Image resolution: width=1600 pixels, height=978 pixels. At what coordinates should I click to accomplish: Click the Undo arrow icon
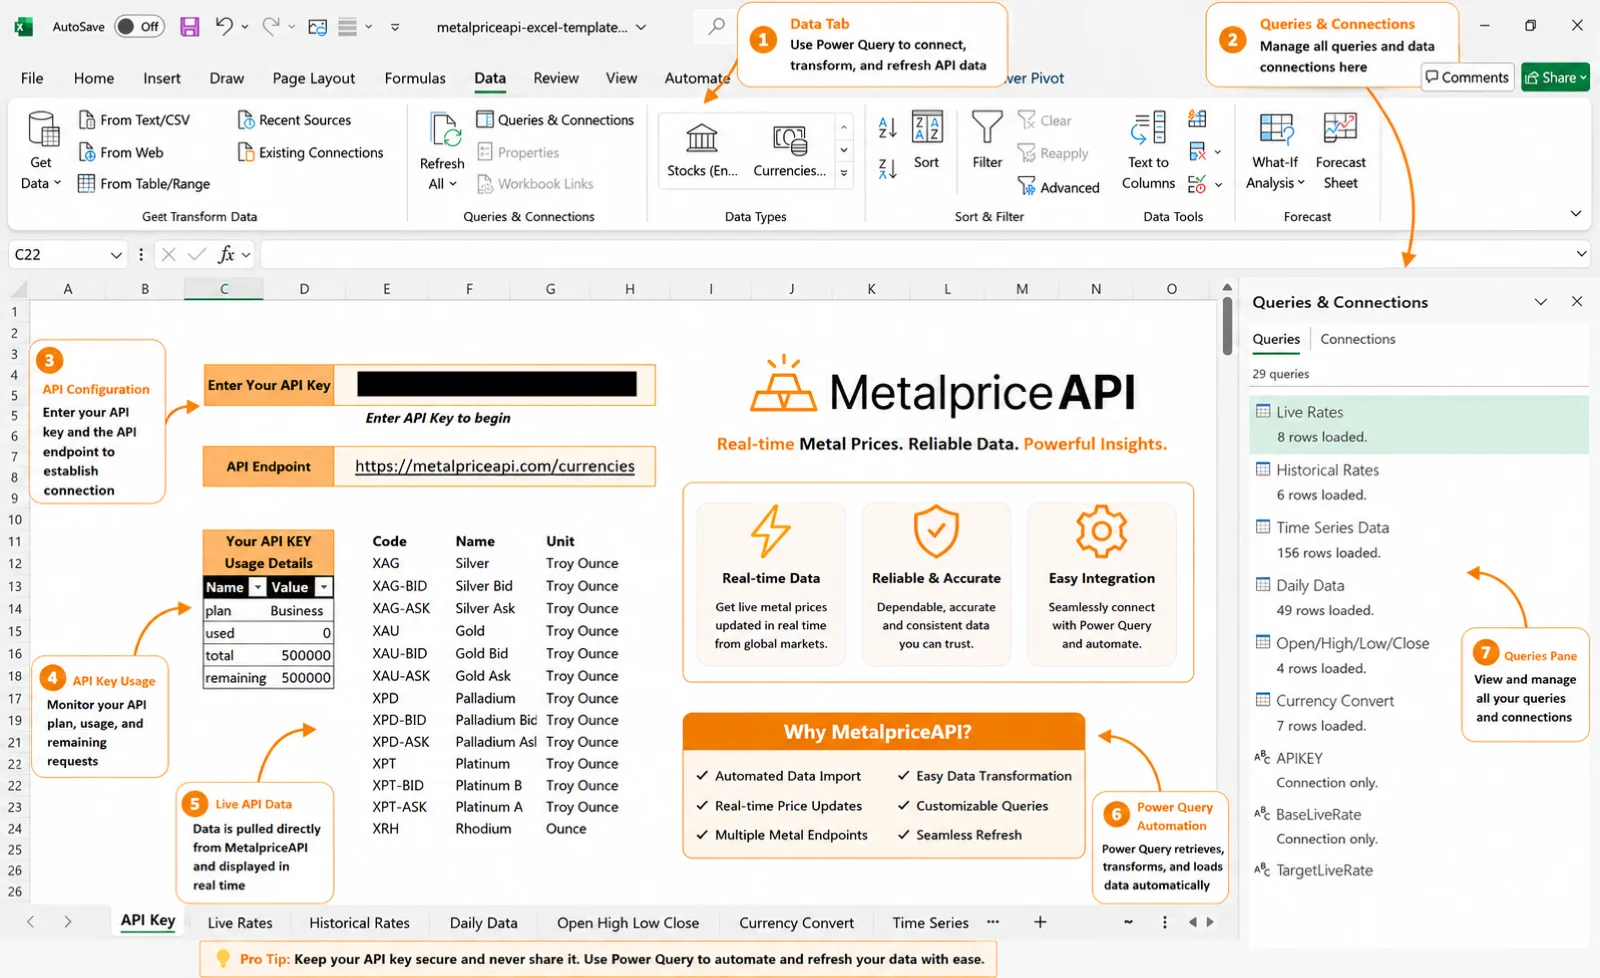click(224, 27)
